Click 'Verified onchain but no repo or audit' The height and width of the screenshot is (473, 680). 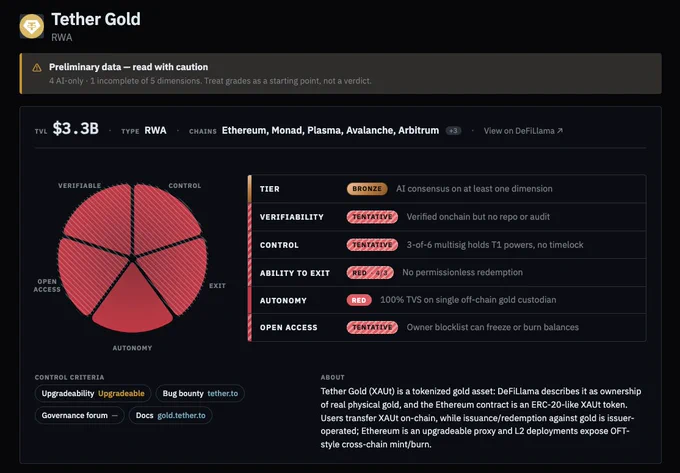pyautogui.click(x=478, y=217)
